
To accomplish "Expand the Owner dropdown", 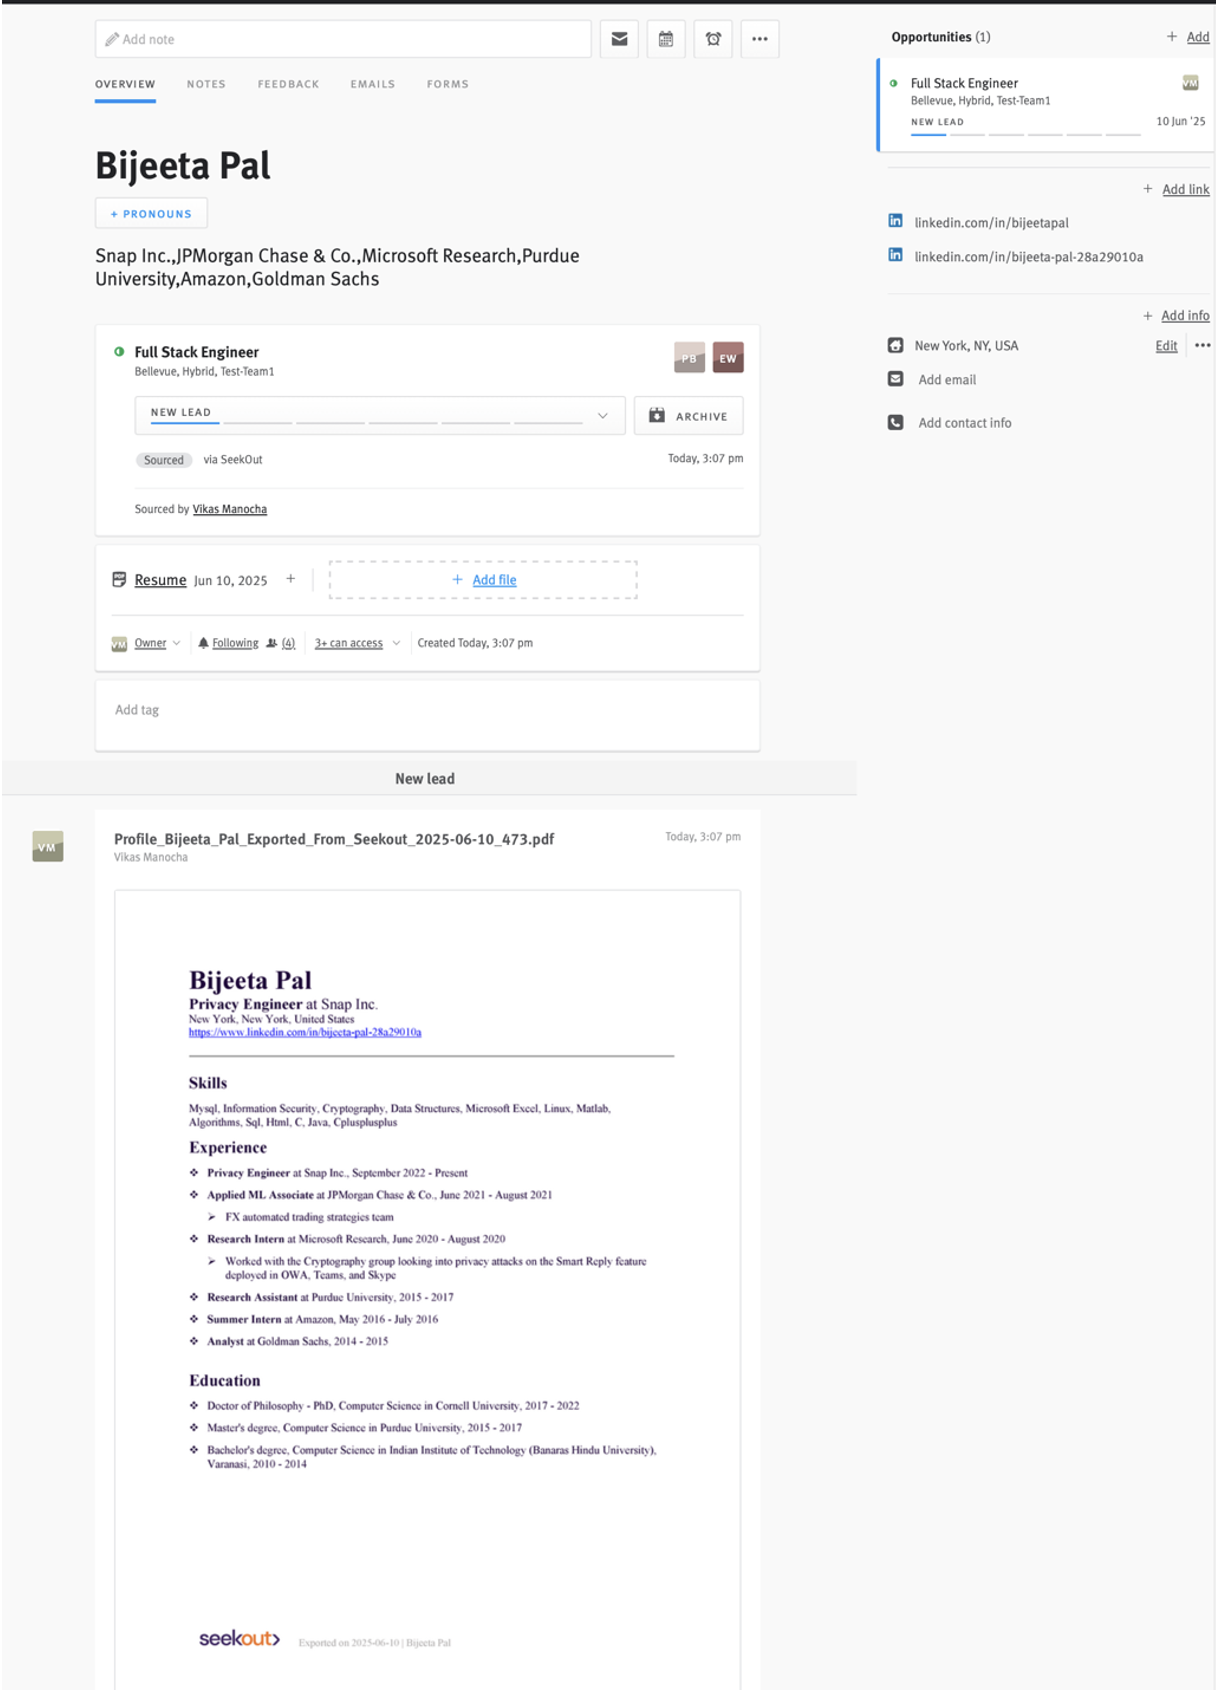I will point(177,643).
